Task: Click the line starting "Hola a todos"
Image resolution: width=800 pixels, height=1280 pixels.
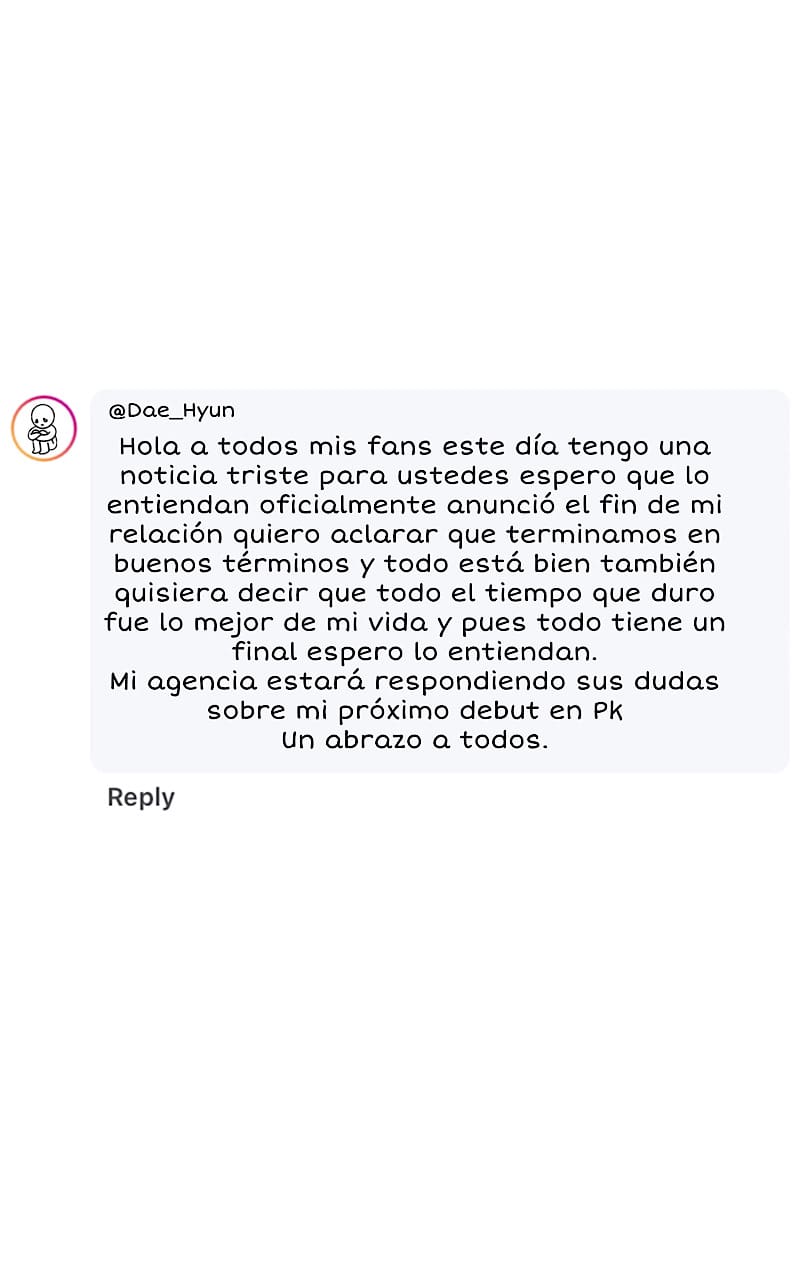Action: click(x=415, y=446)
